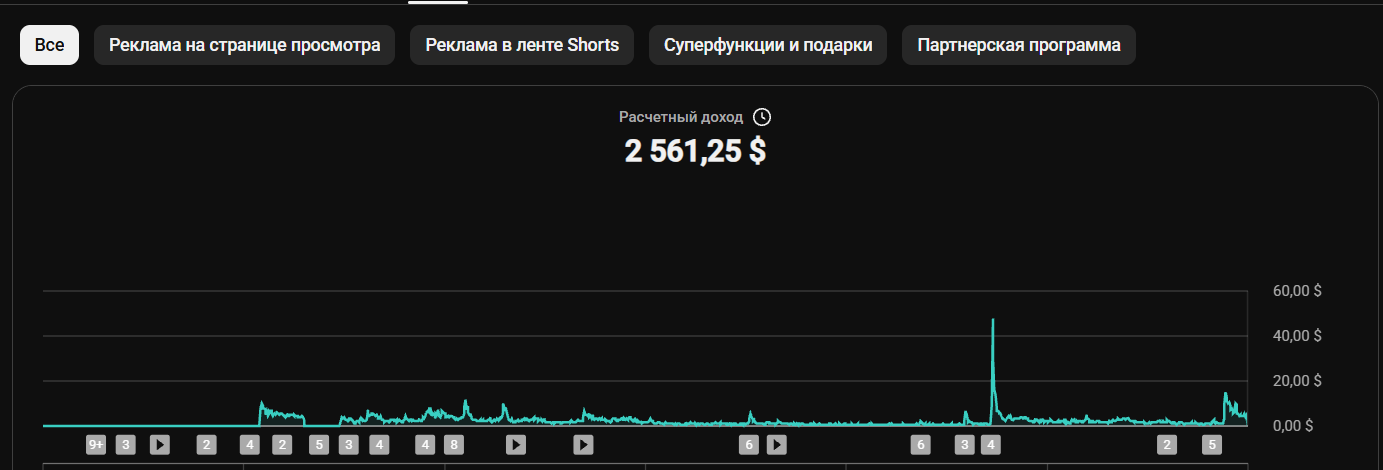Open the "Суперфункции и подарки" filter chip
Viewport: 1383px width, 470px height.
point(768,45)
